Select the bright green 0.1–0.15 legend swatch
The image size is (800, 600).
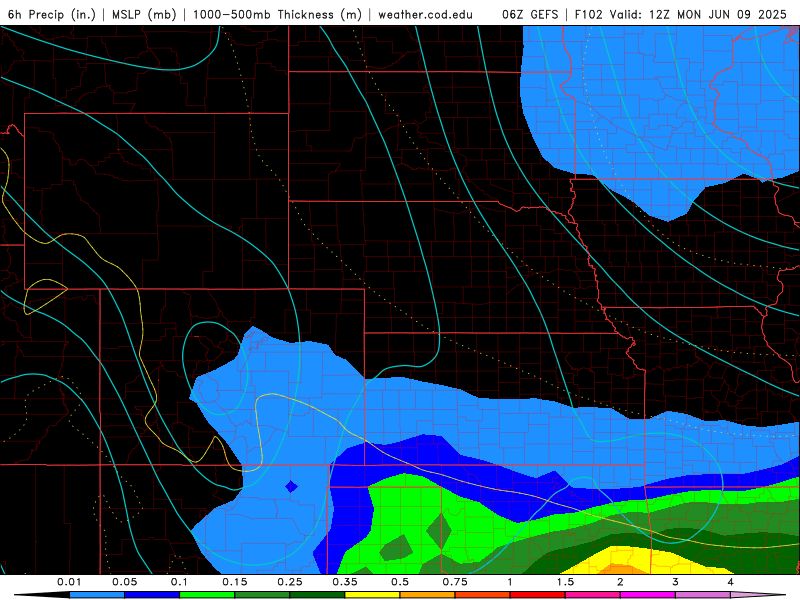207,595
